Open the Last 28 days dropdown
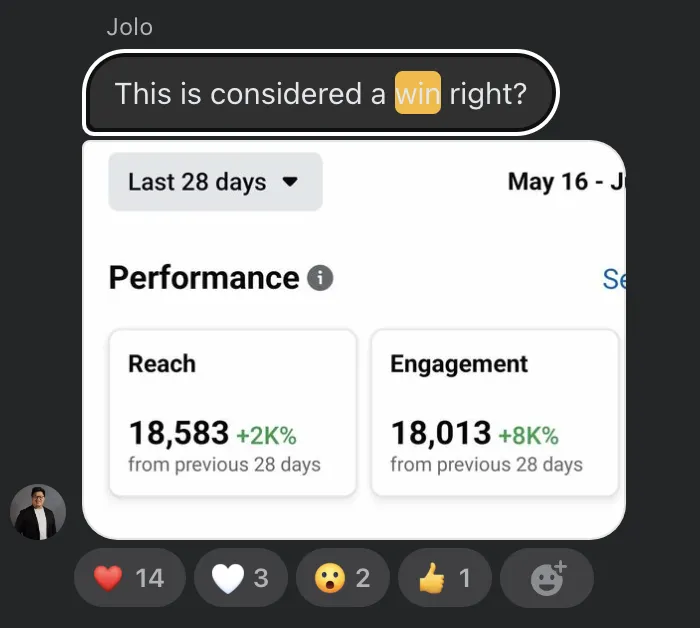 216,182
